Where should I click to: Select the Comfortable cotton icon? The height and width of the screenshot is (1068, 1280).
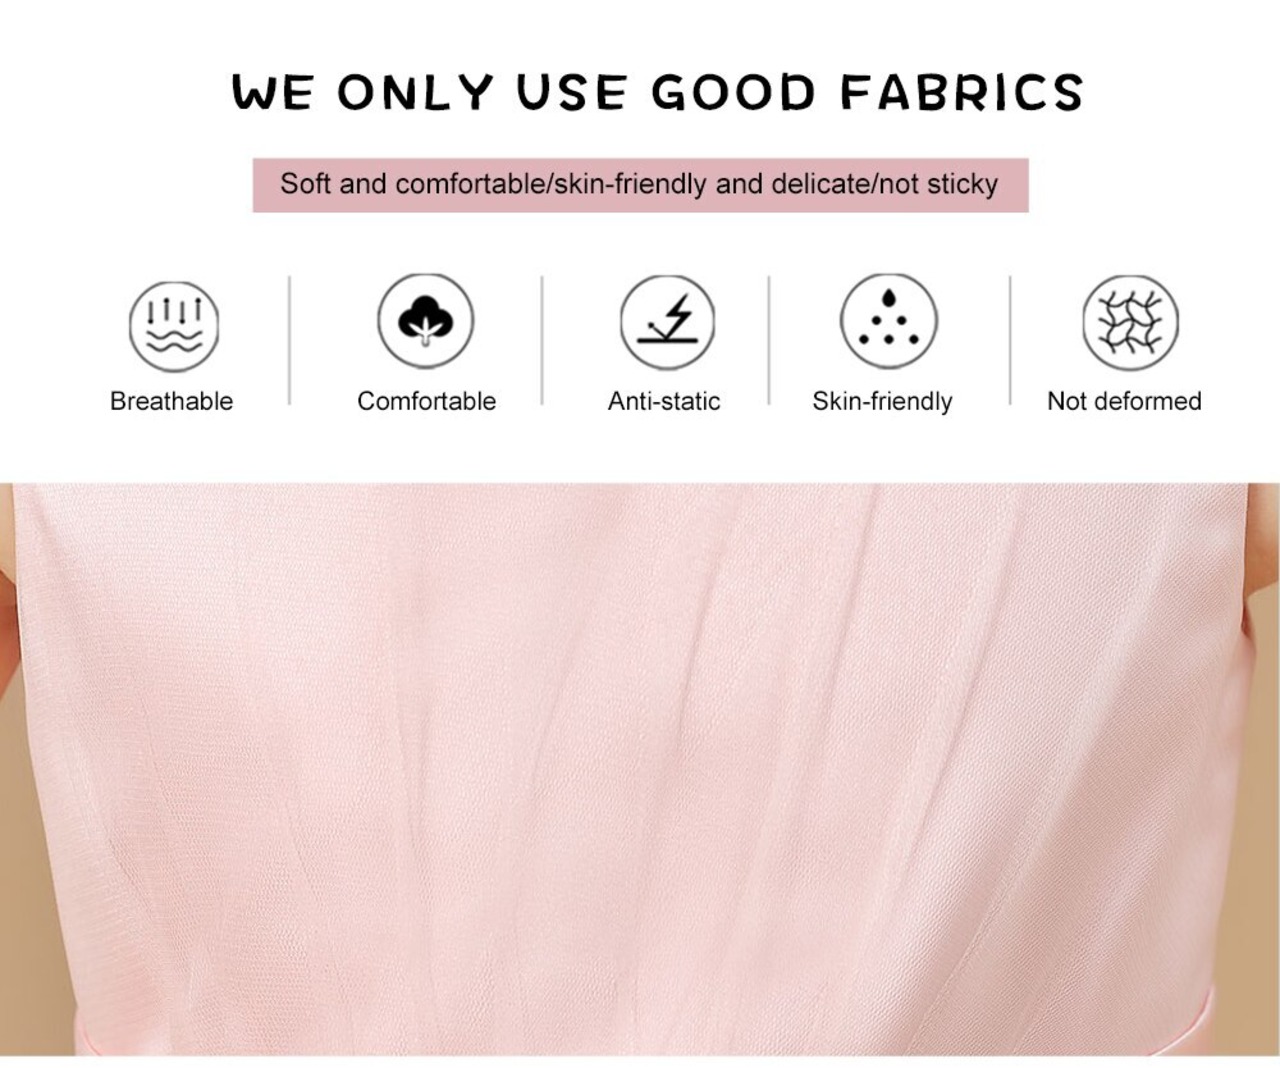click(x=426, y=321)
